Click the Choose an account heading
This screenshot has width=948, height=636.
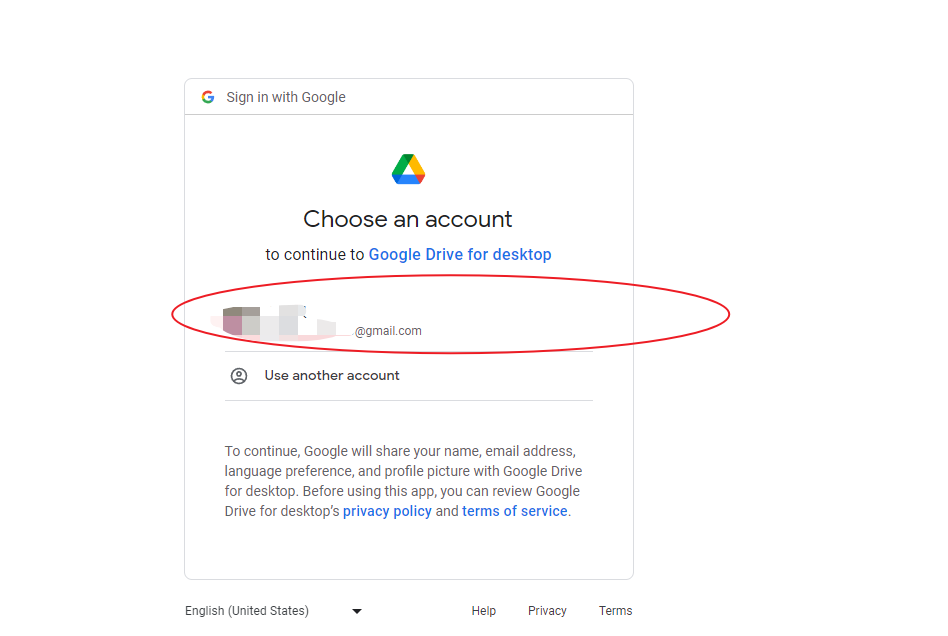(x=408, y=219)
